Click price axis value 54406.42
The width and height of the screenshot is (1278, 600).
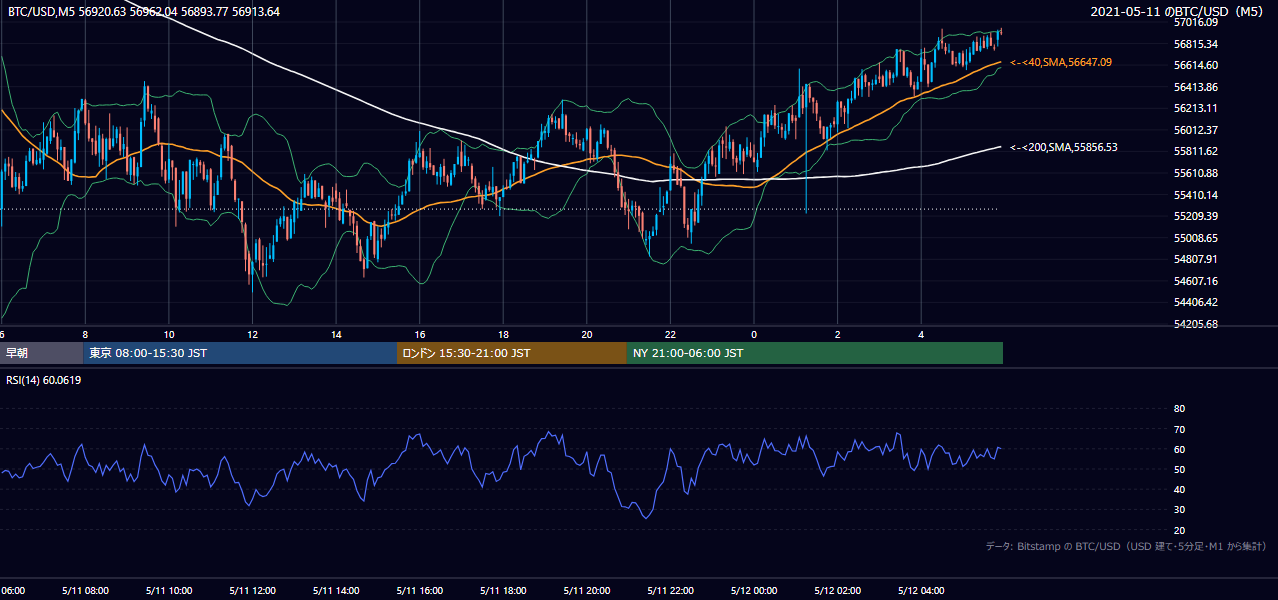(1195, 302)
